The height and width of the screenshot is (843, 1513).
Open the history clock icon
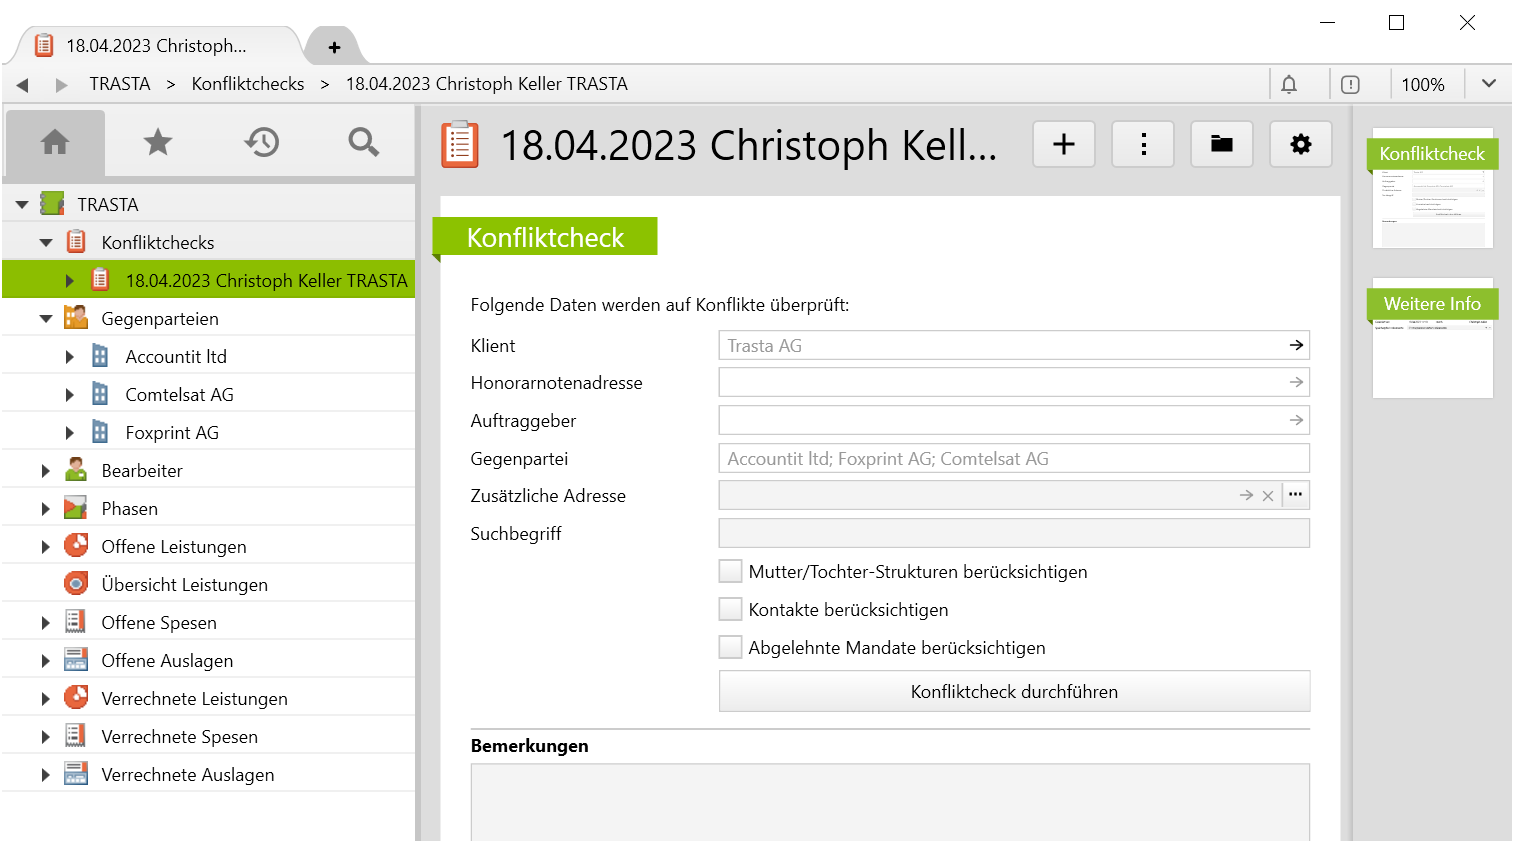tap(261, 142)
